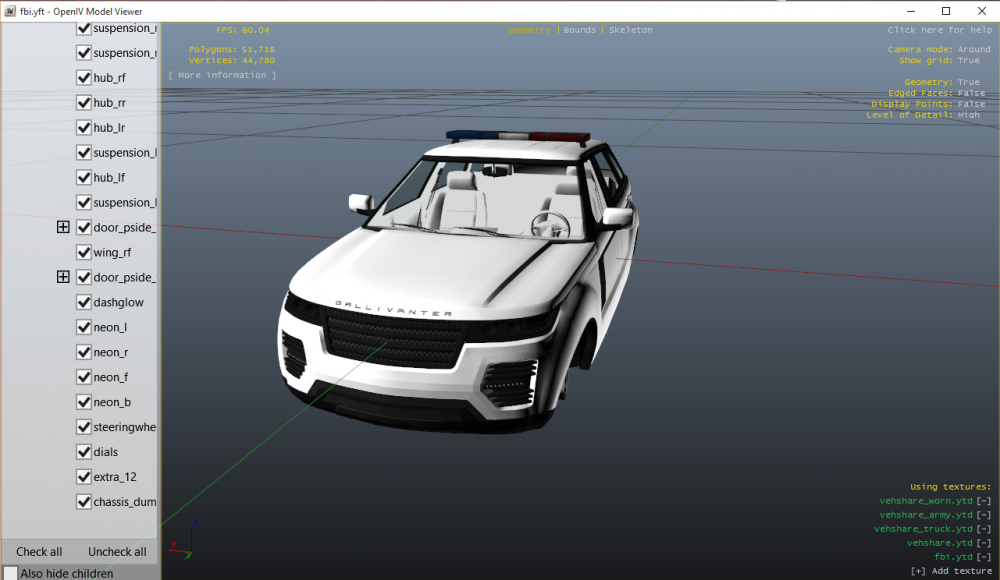Maximize the Model Viewer window
The height and width of the screenshot is (580, 1000).
tap(946, 11)
